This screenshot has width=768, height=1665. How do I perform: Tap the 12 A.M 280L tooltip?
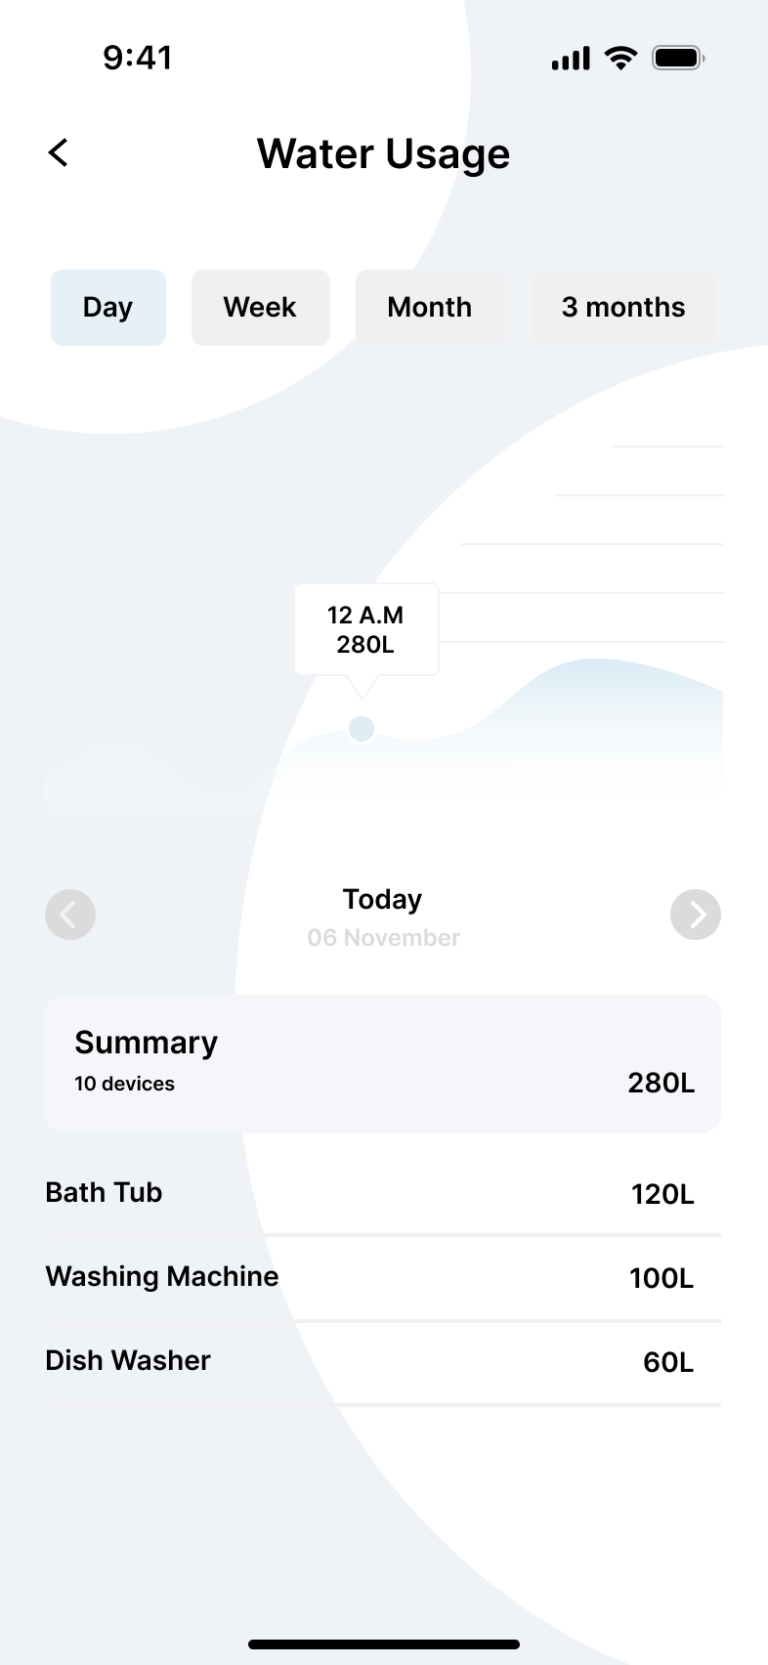click(366, 630)
